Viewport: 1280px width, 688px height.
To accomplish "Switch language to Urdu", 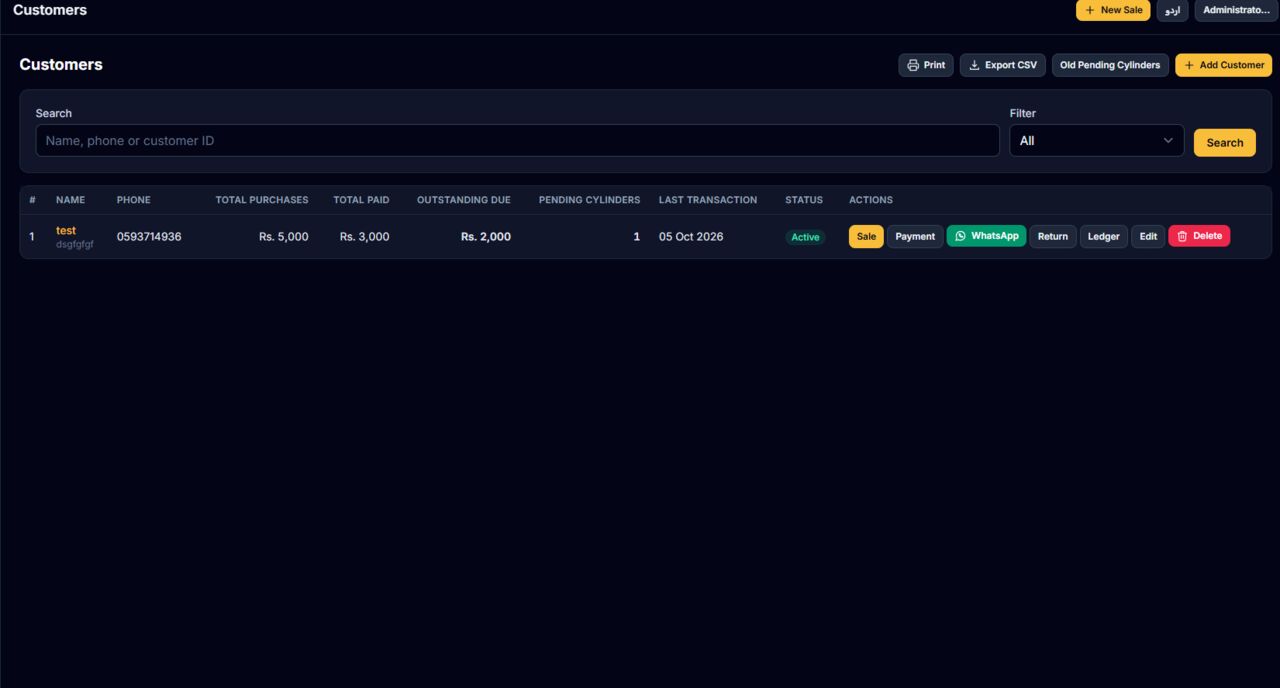I will (1173, 10).
